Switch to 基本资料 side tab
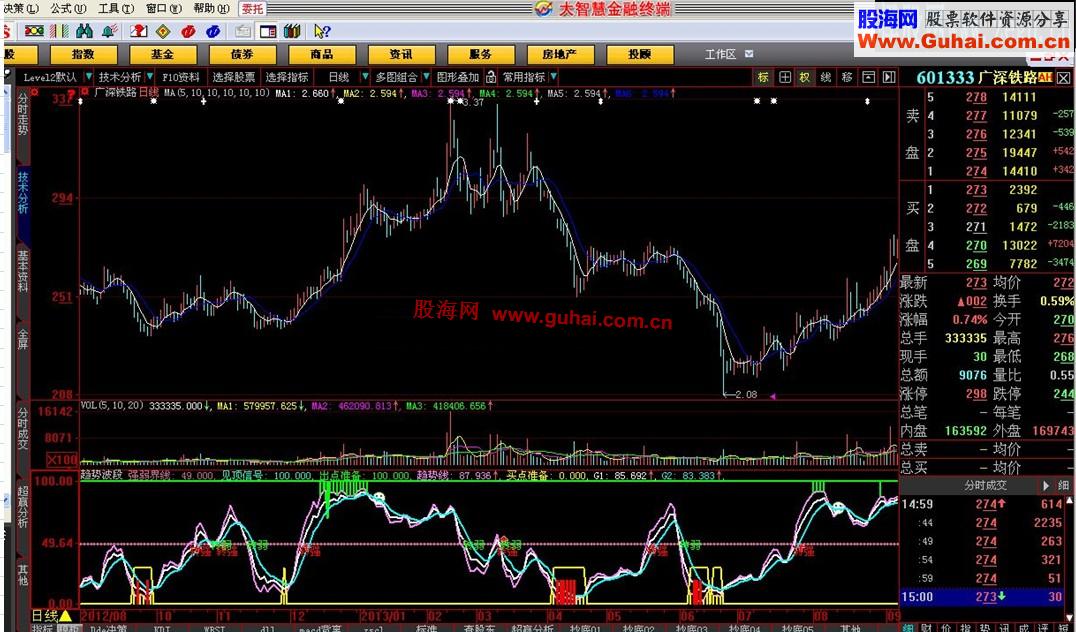 (x=23, y=272)
